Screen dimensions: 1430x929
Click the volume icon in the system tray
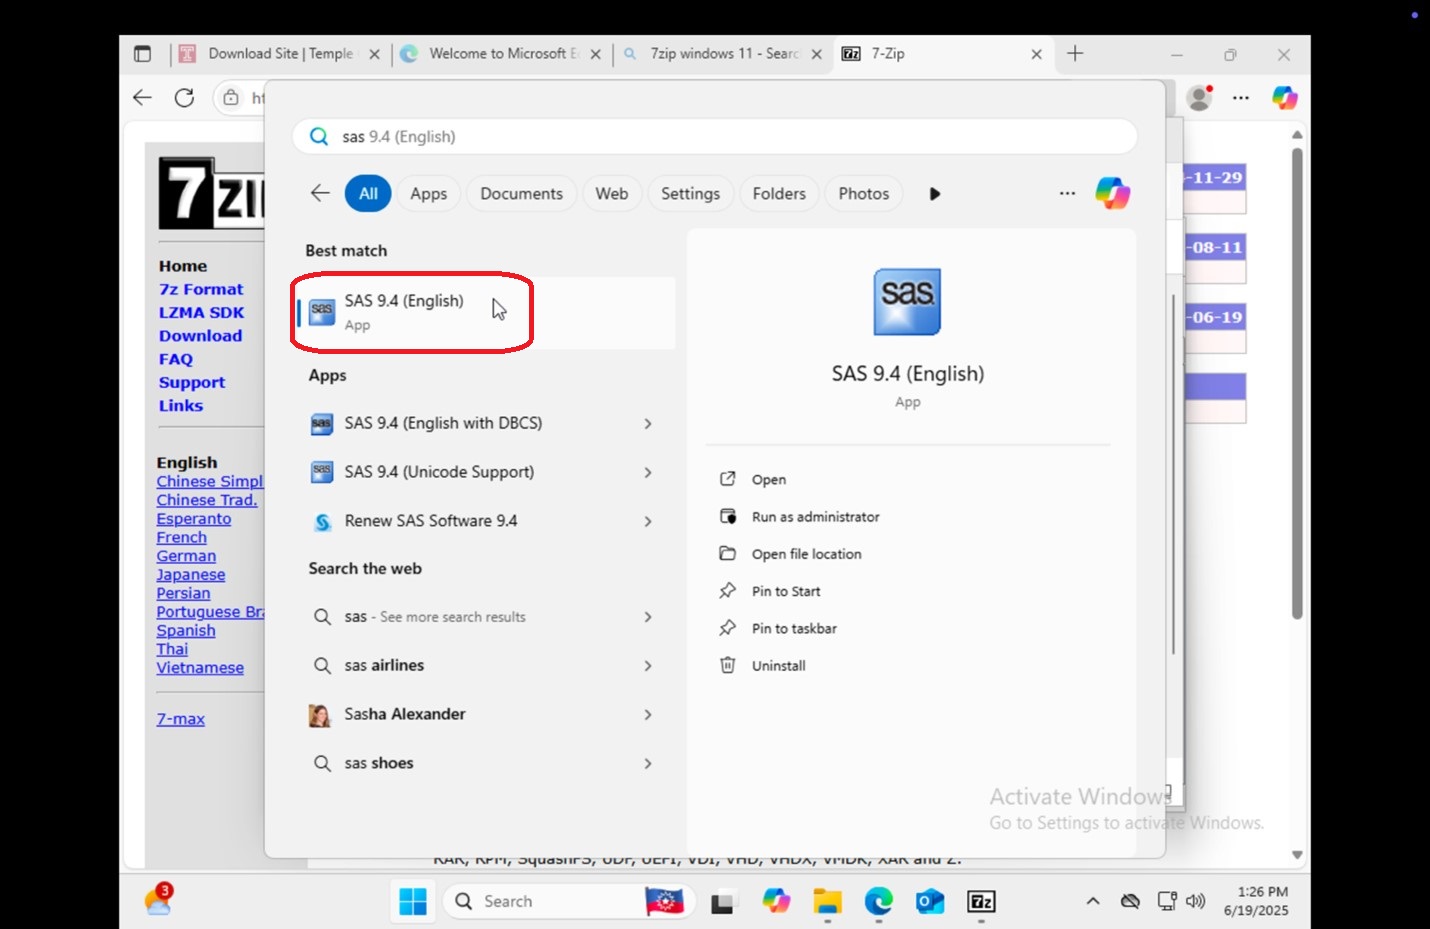pos(1196,901)
